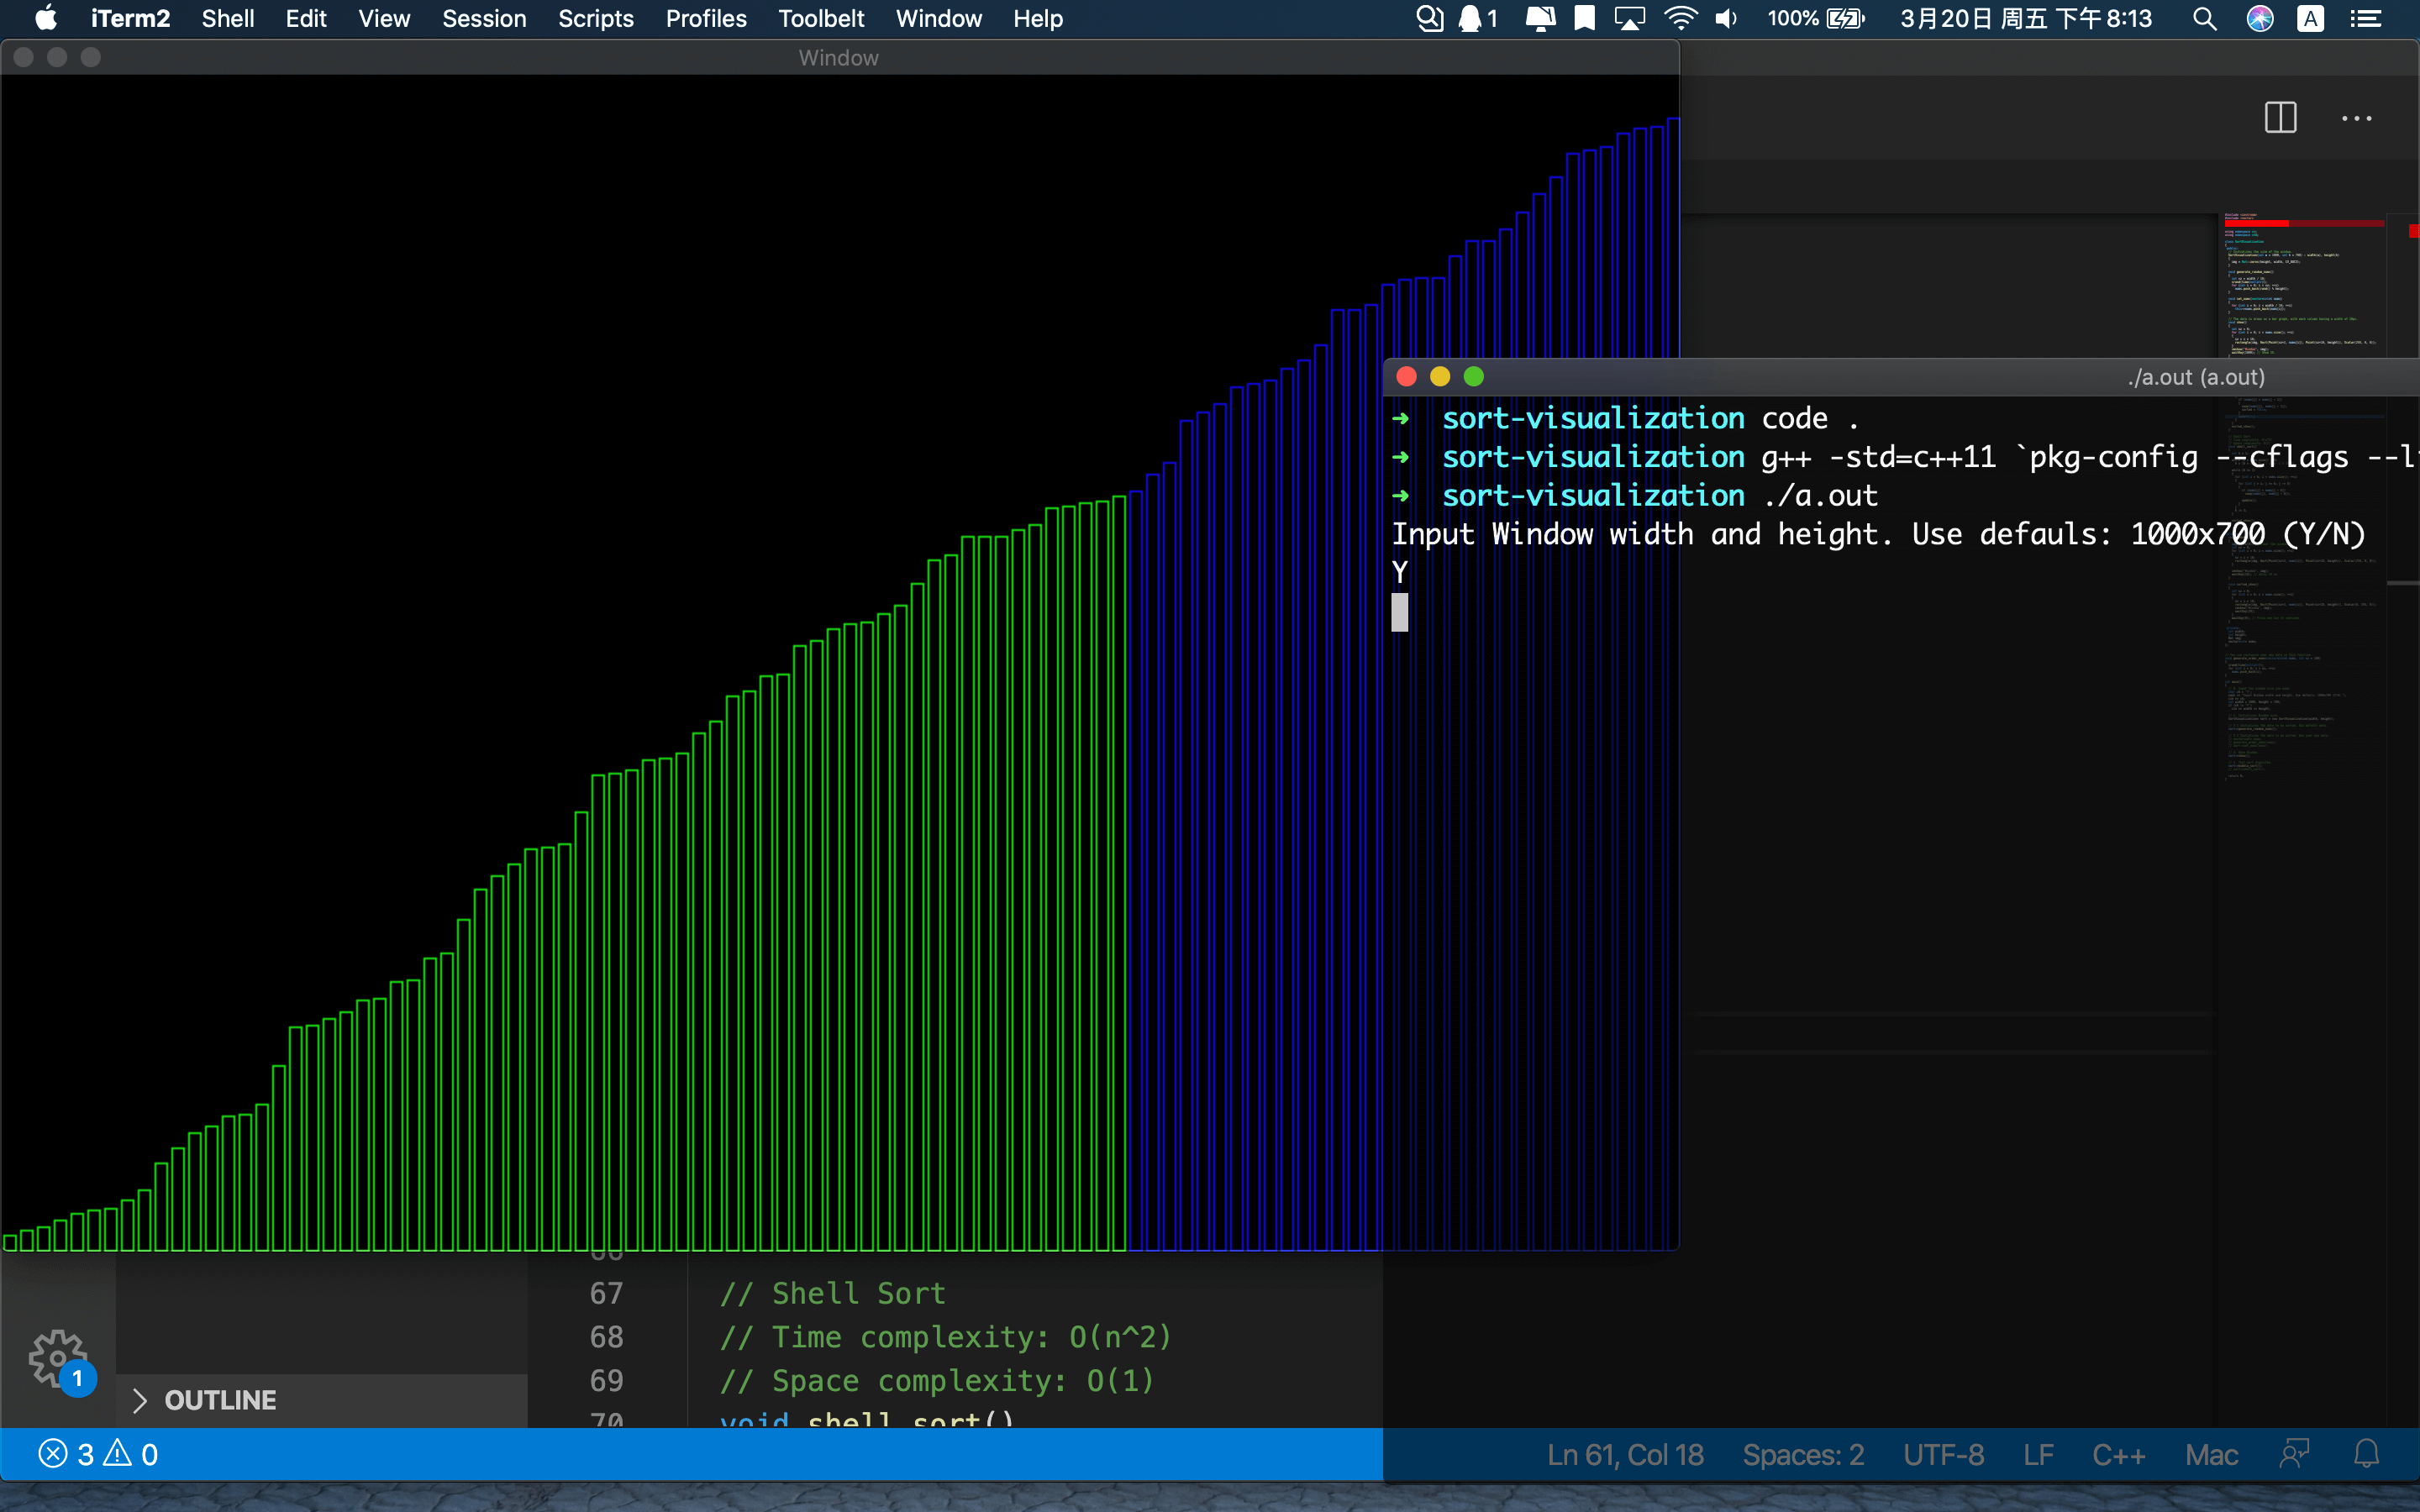This screenshot has height=1512, width=2420.
Task: Open the C++ language mode selector
Action: point(2118,1454)
